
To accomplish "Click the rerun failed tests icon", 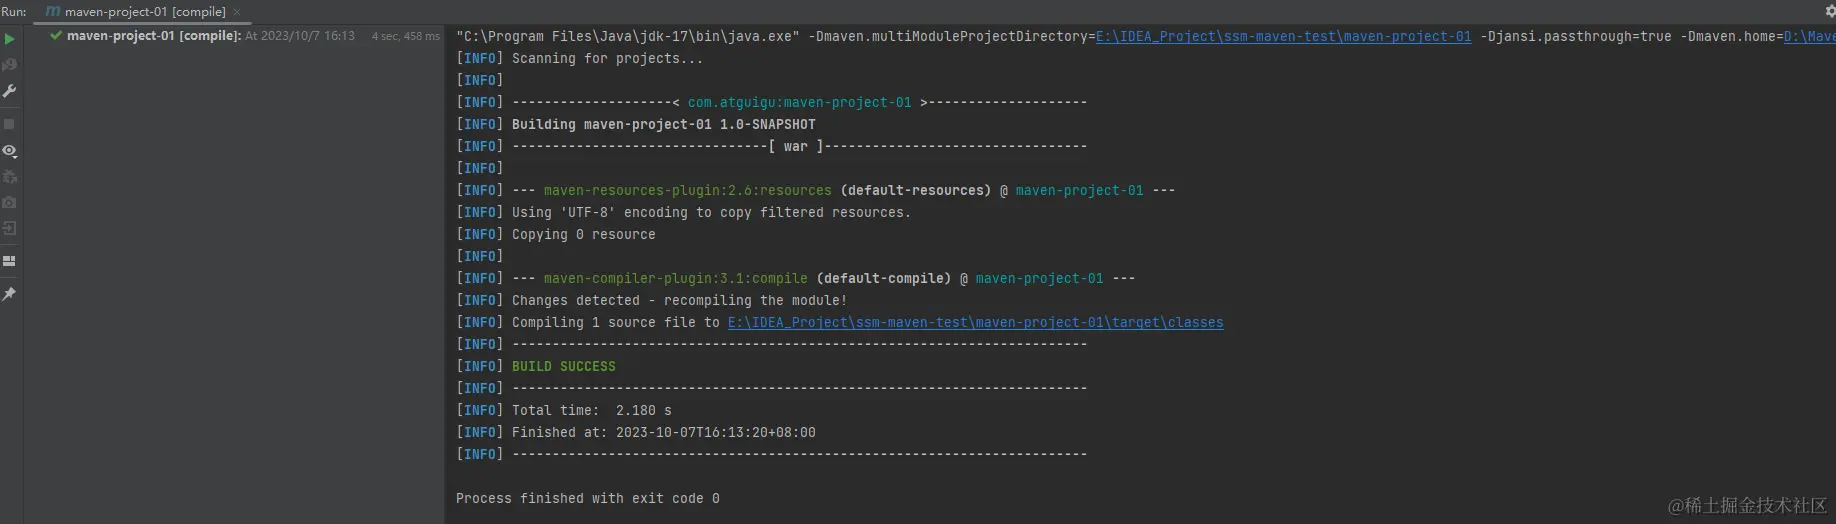I will 9,65.
